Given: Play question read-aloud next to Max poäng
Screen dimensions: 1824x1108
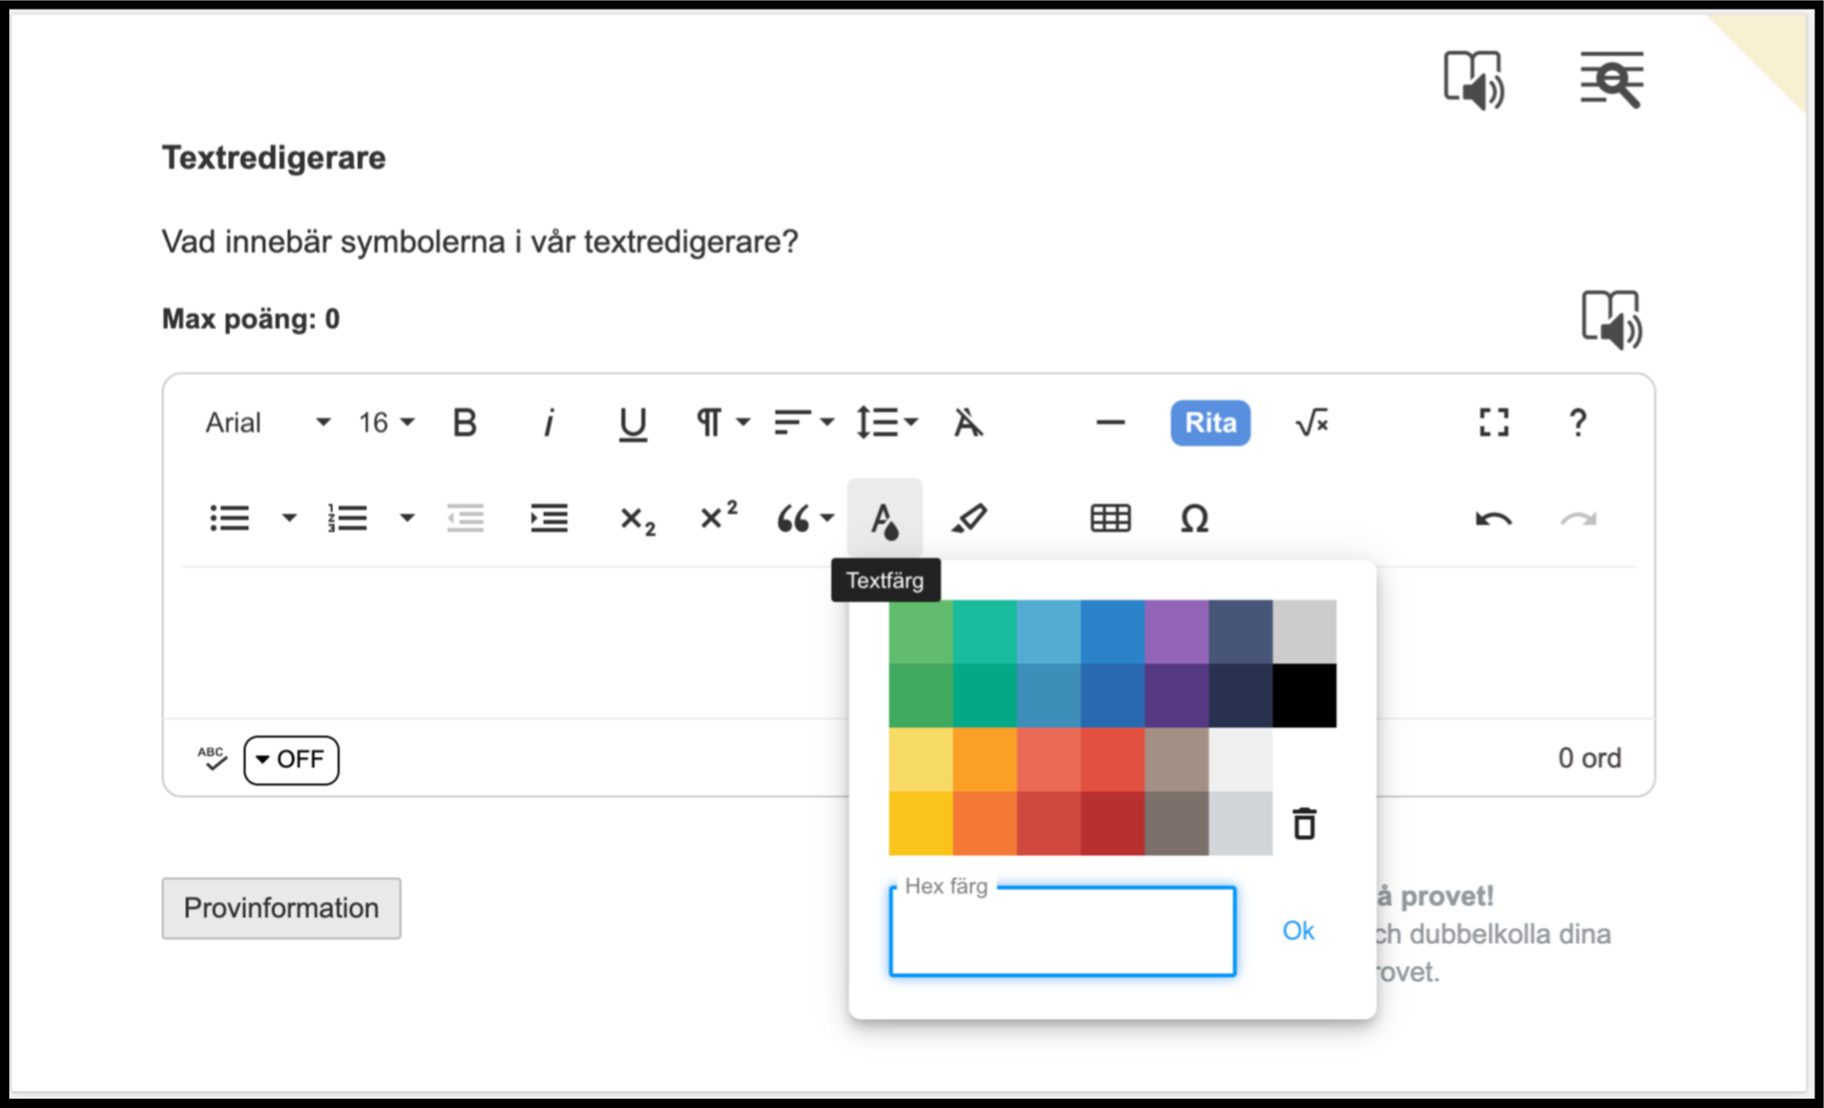Looking at the screenshot, I should tap(1611, 320).
